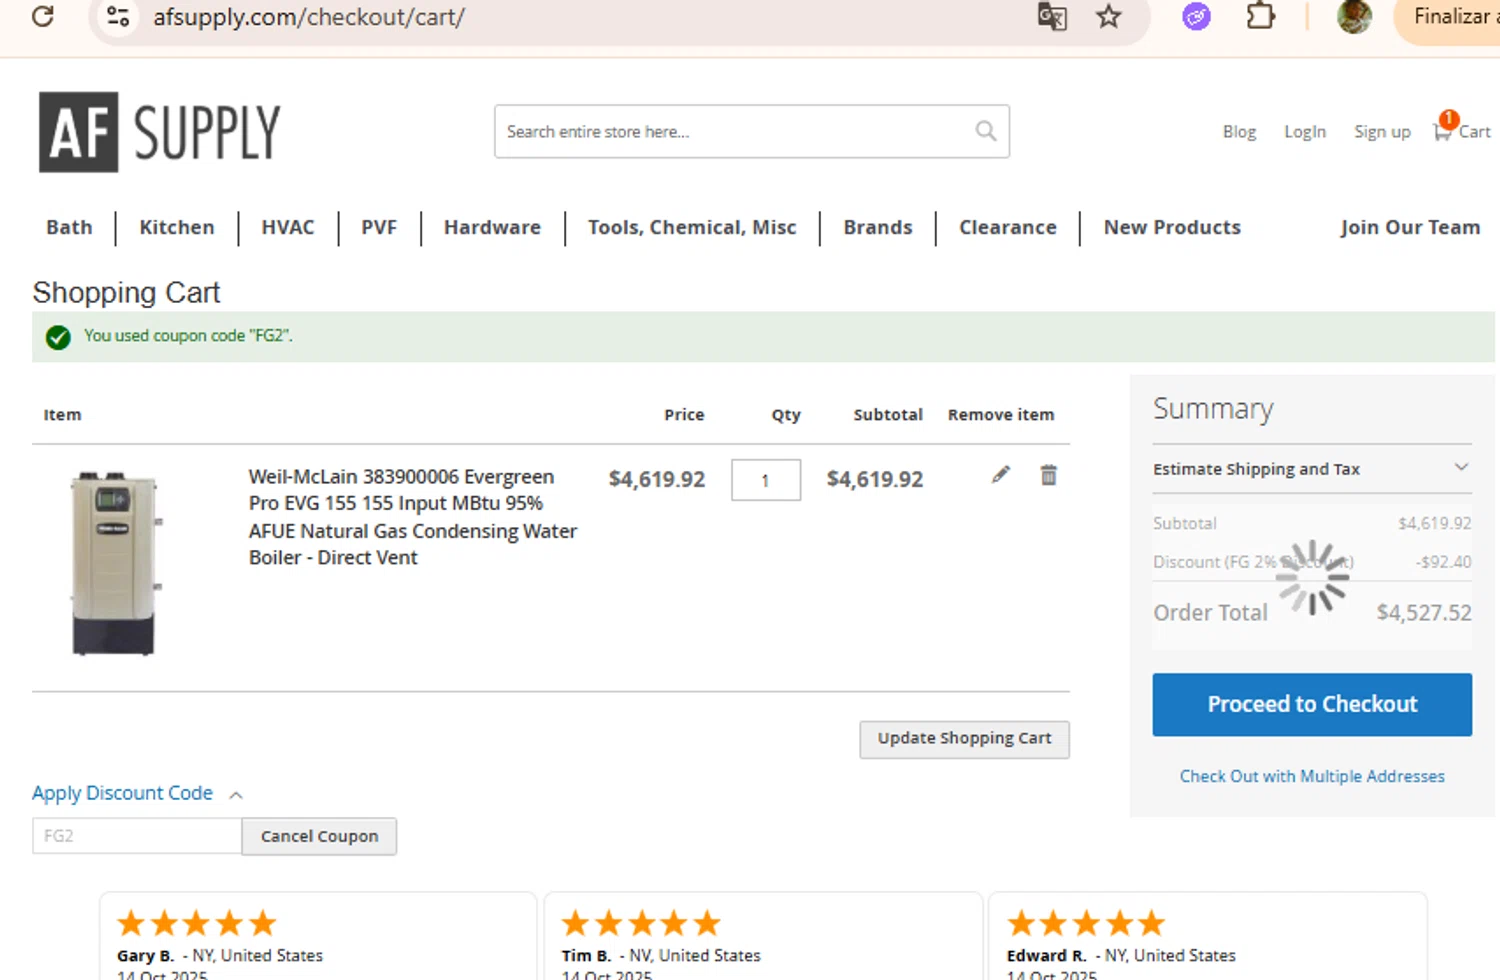Collapse the Apply Discount Code section

(x=138, y=794)
